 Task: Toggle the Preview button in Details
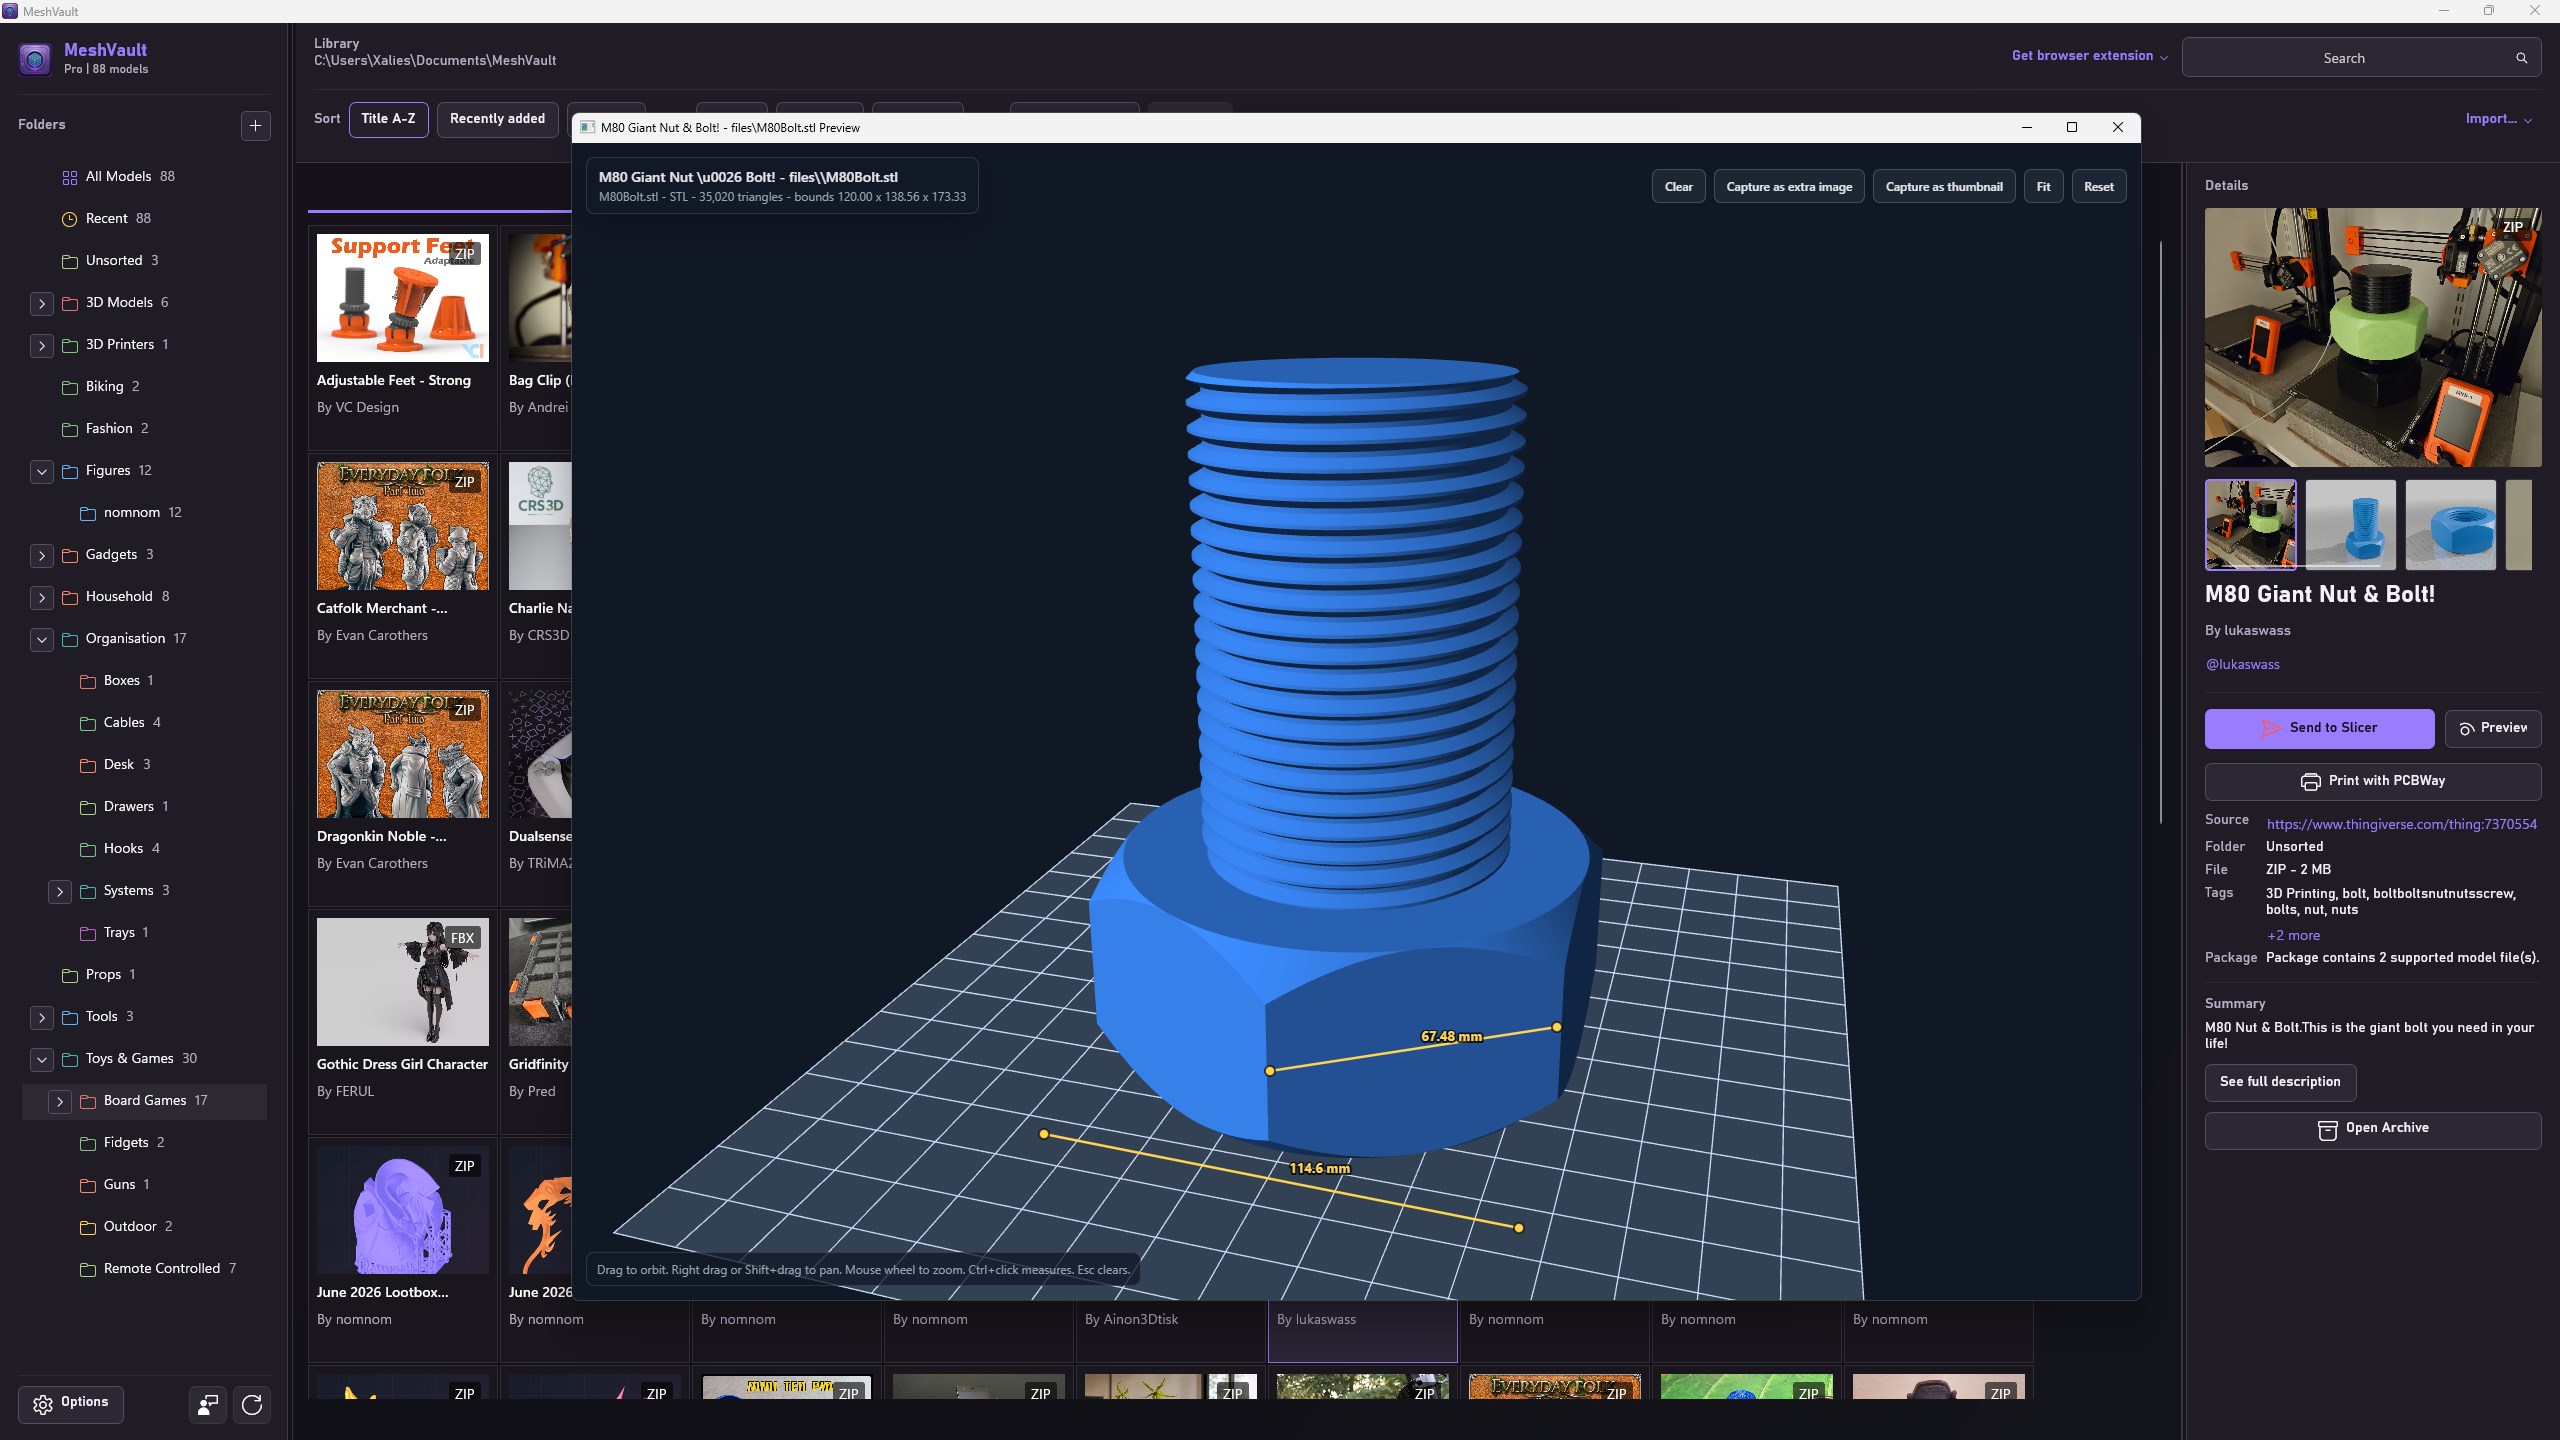(x=2492, y=728)
